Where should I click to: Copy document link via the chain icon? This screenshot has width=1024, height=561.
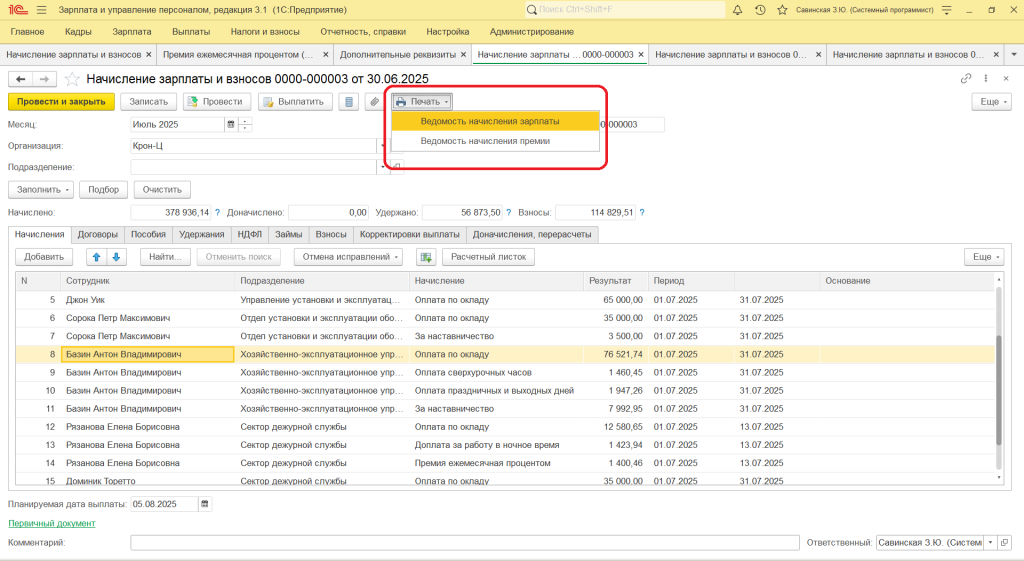[965, 78]
